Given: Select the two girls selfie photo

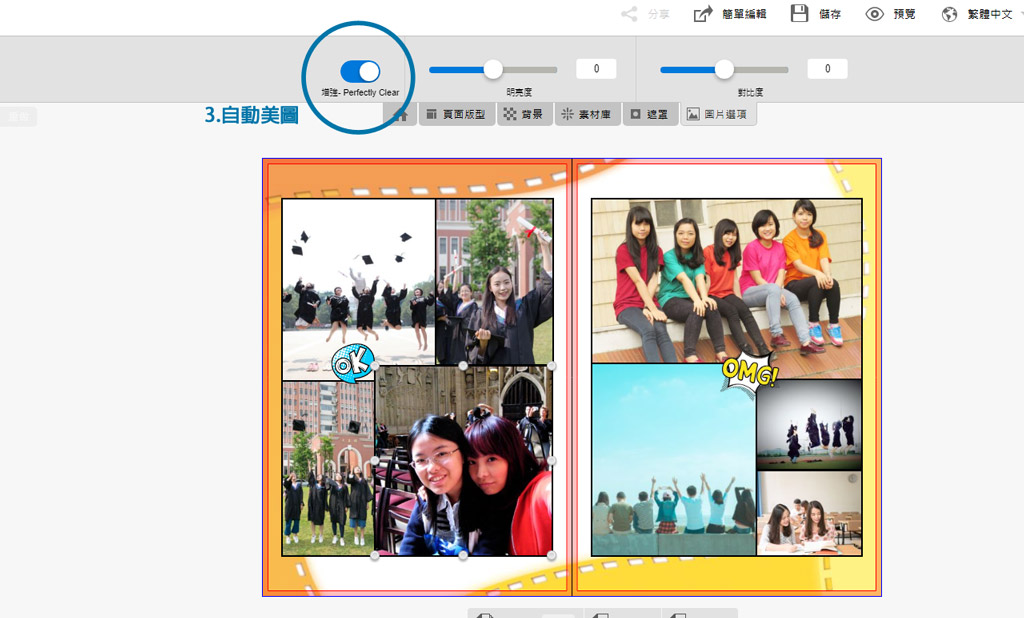Looking at the screenshot, I should tap(463, 461).
